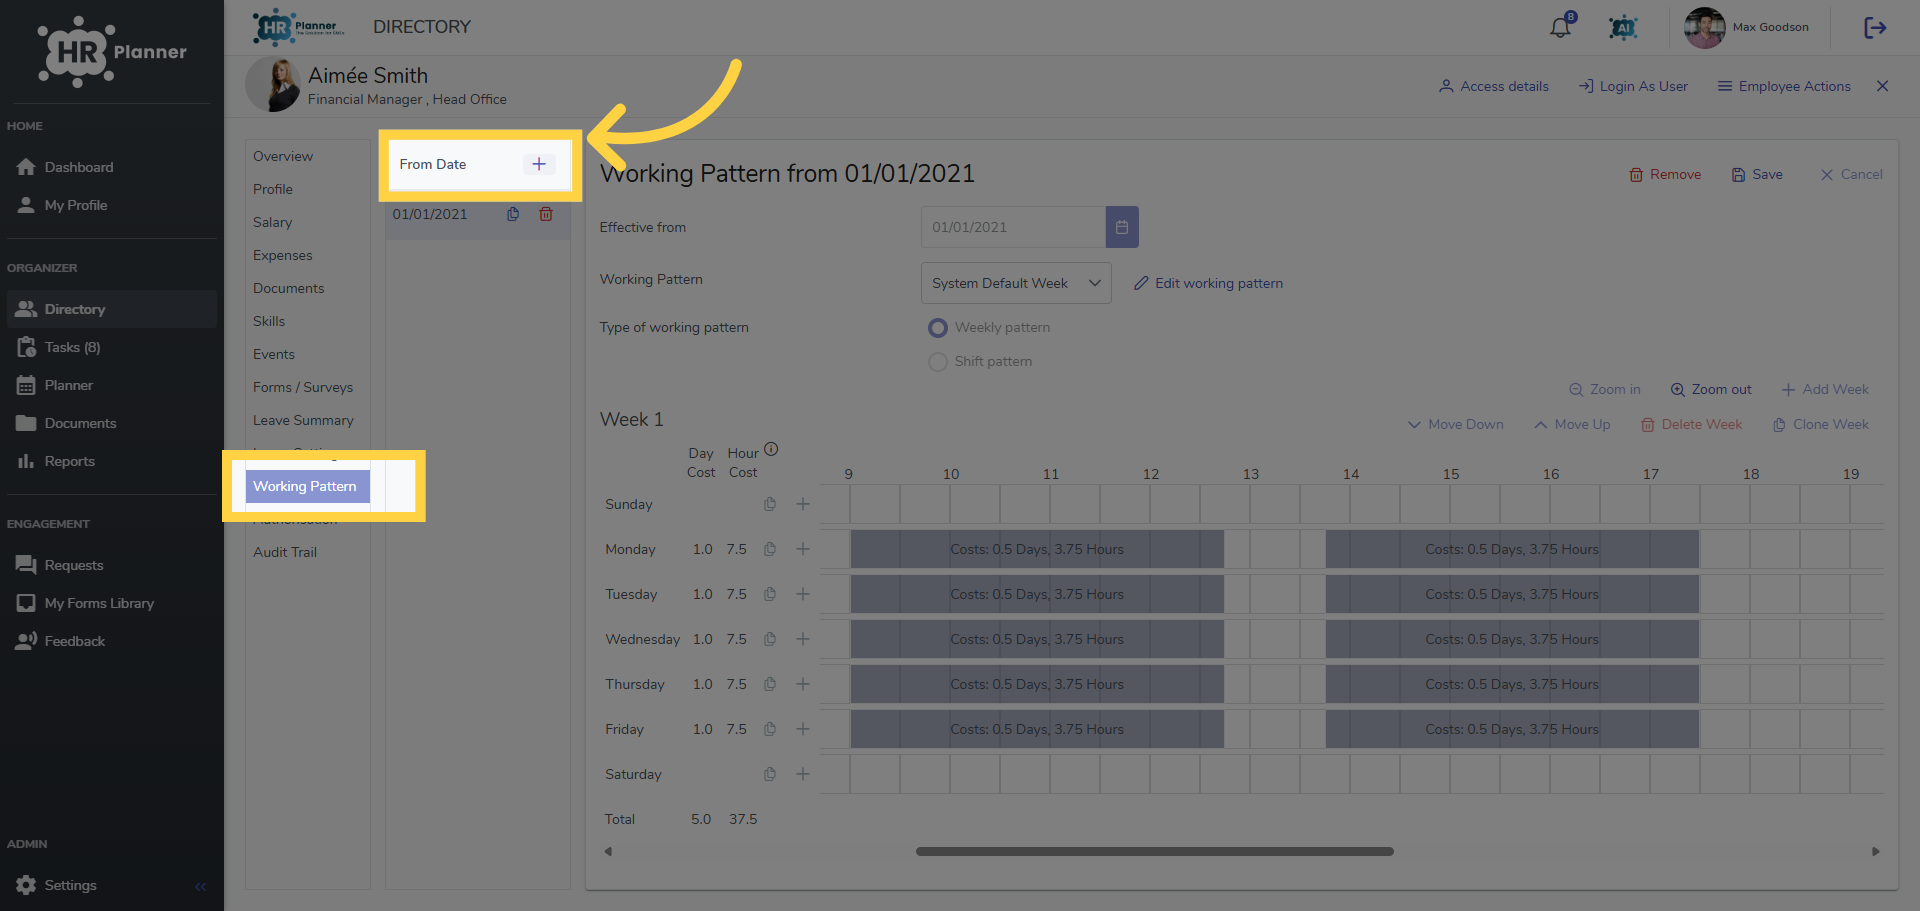Add a new From Date entry

click(538, 164)
